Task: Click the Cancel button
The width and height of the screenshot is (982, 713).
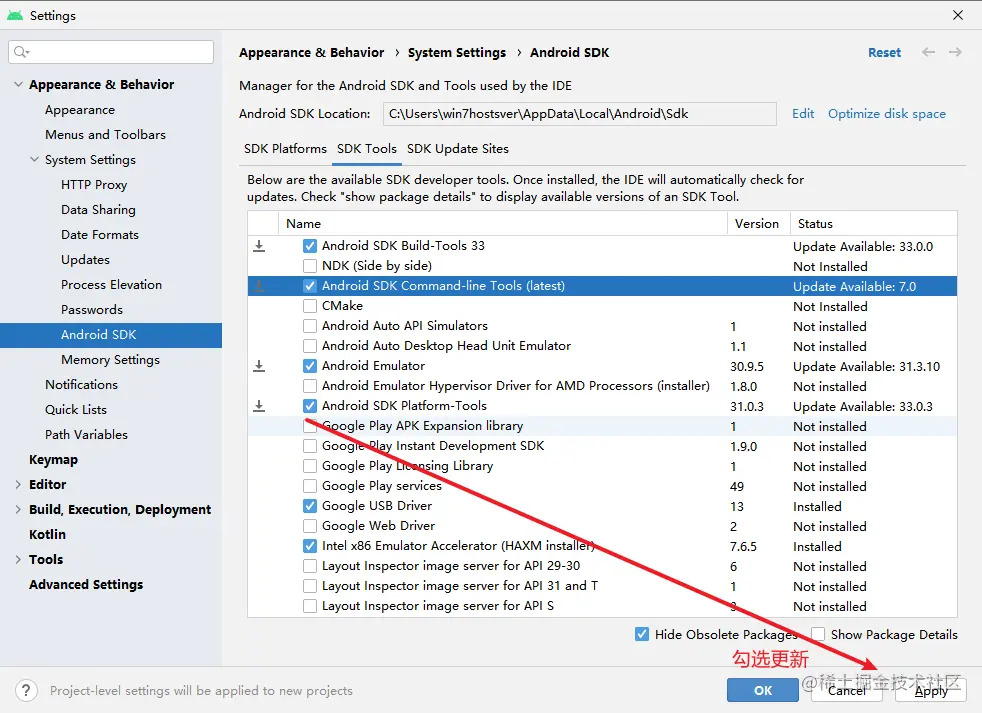Action: tap(847, 690)
